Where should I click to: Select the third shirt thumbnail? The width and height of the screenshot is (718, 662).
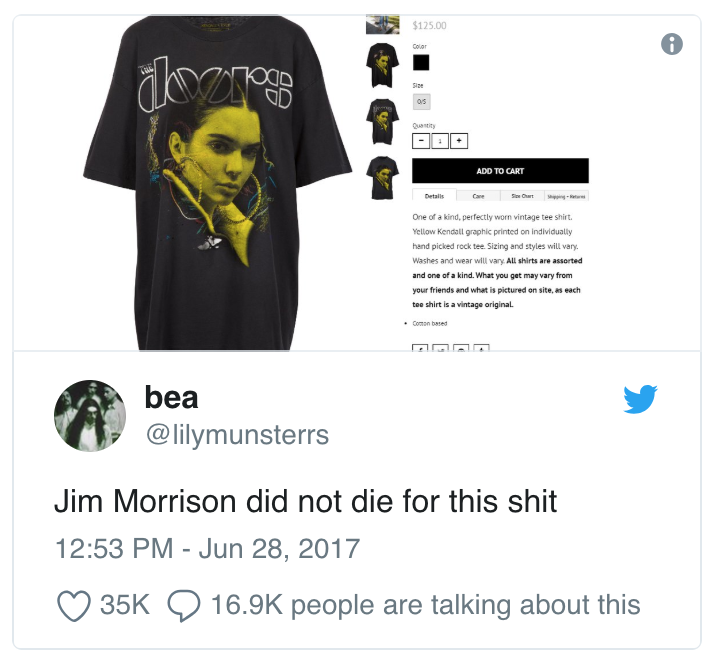382,121
